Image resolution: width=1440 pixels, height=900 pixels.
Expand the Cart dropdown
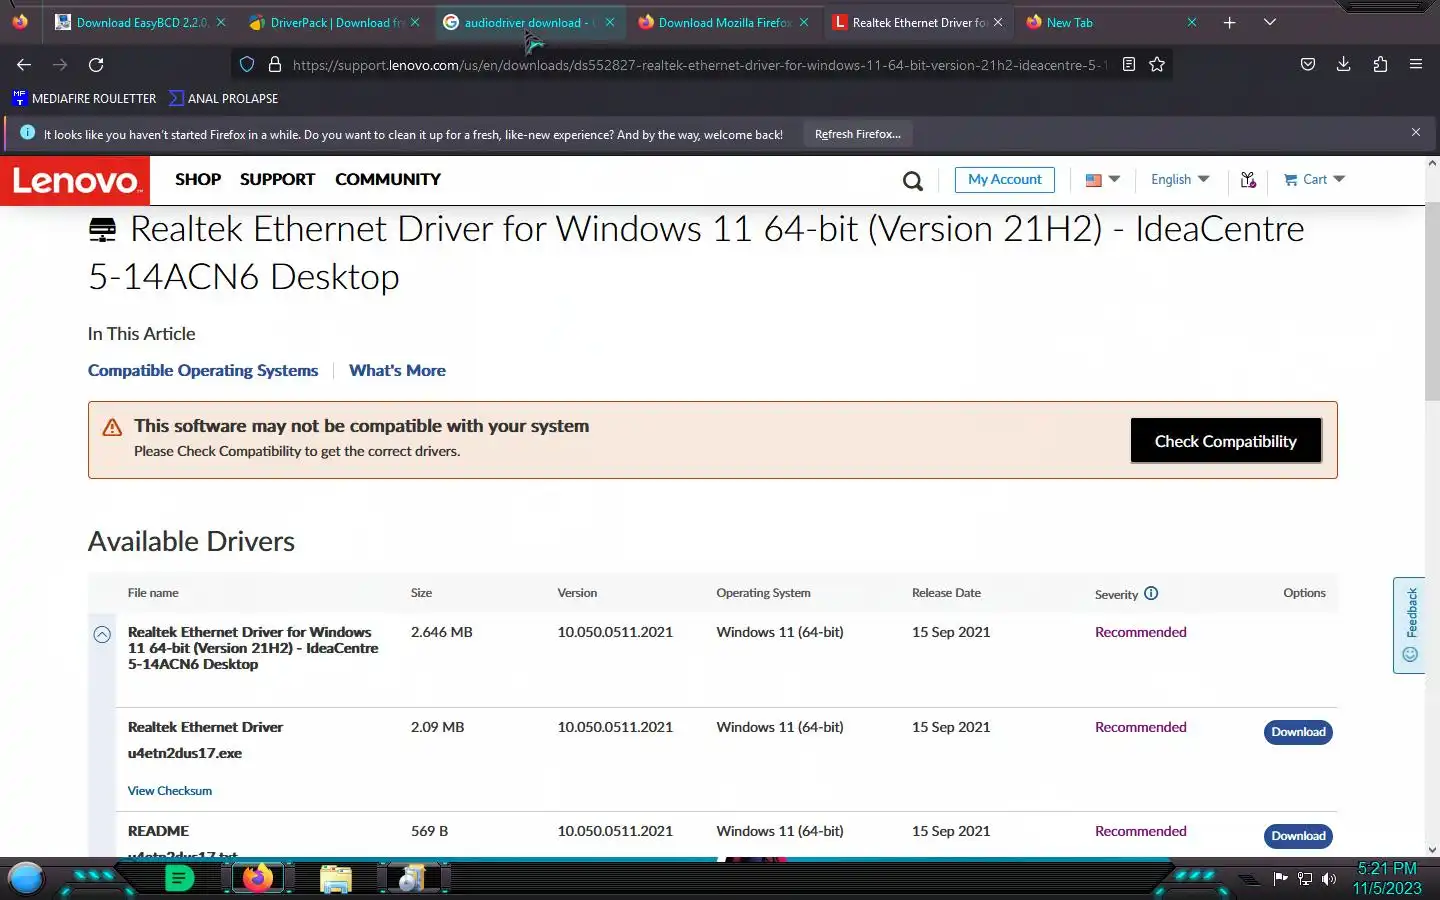1315,180
